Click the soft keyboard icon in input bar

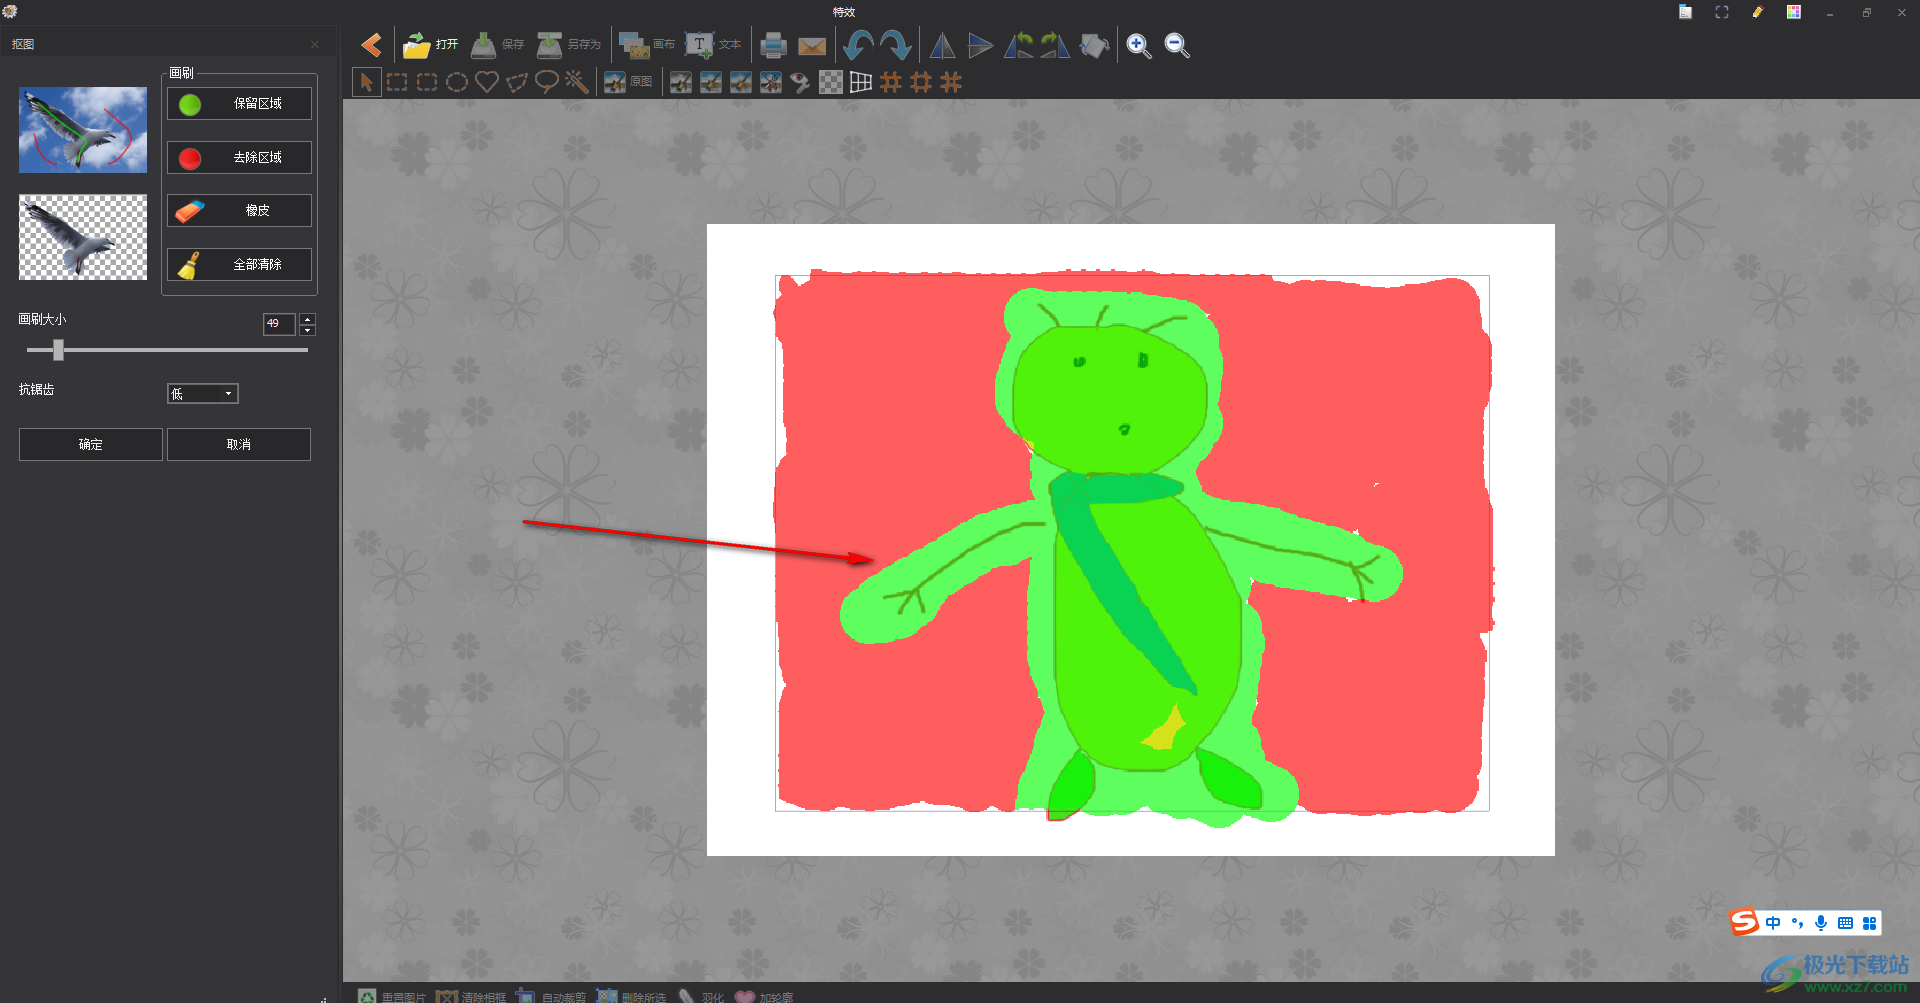1845,923
